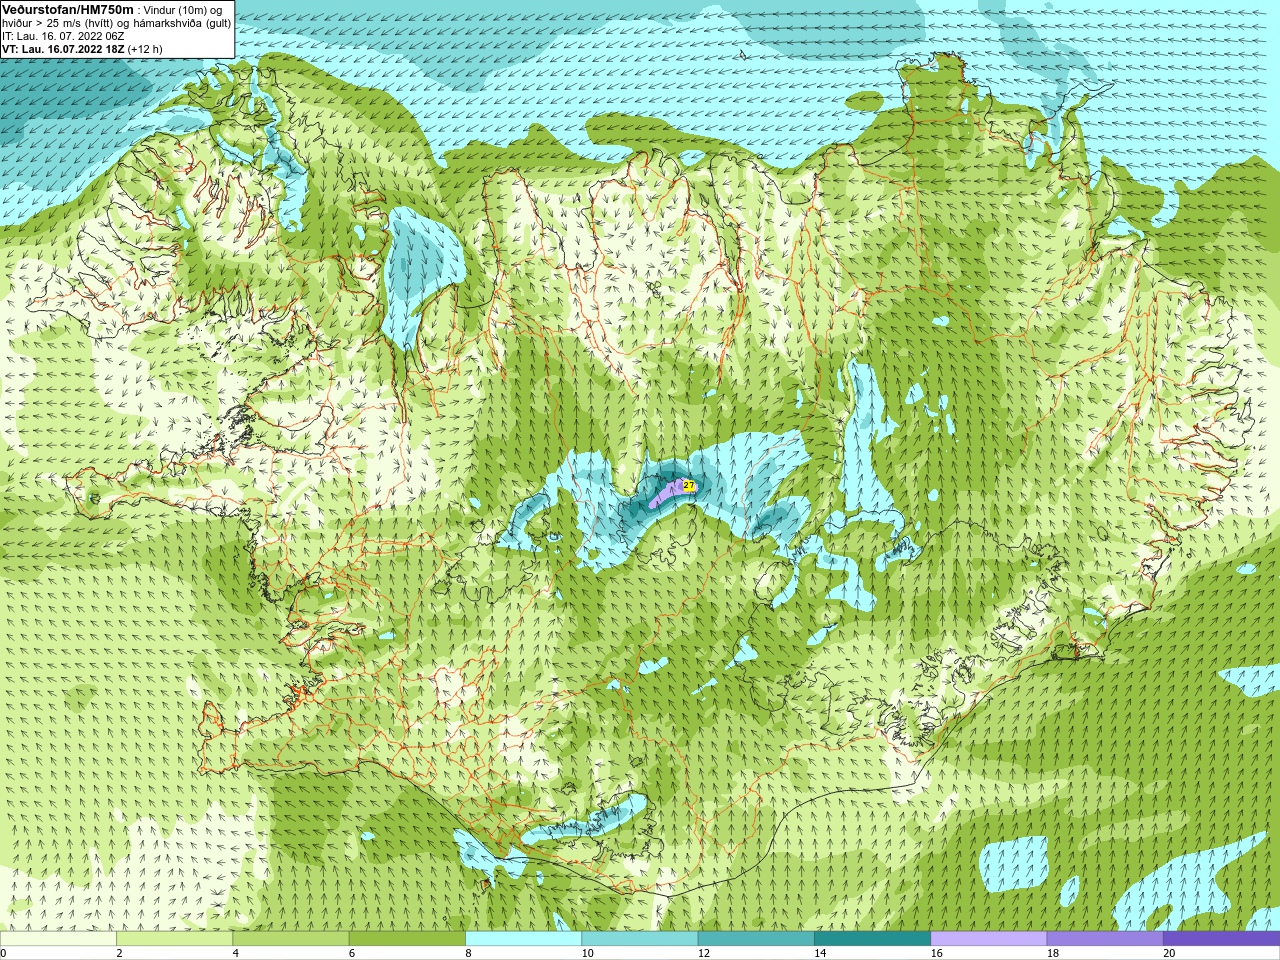The height and width of the screenshot is (960, 1280).
Task: Click the scale label 14
Action: coord(820,953)
